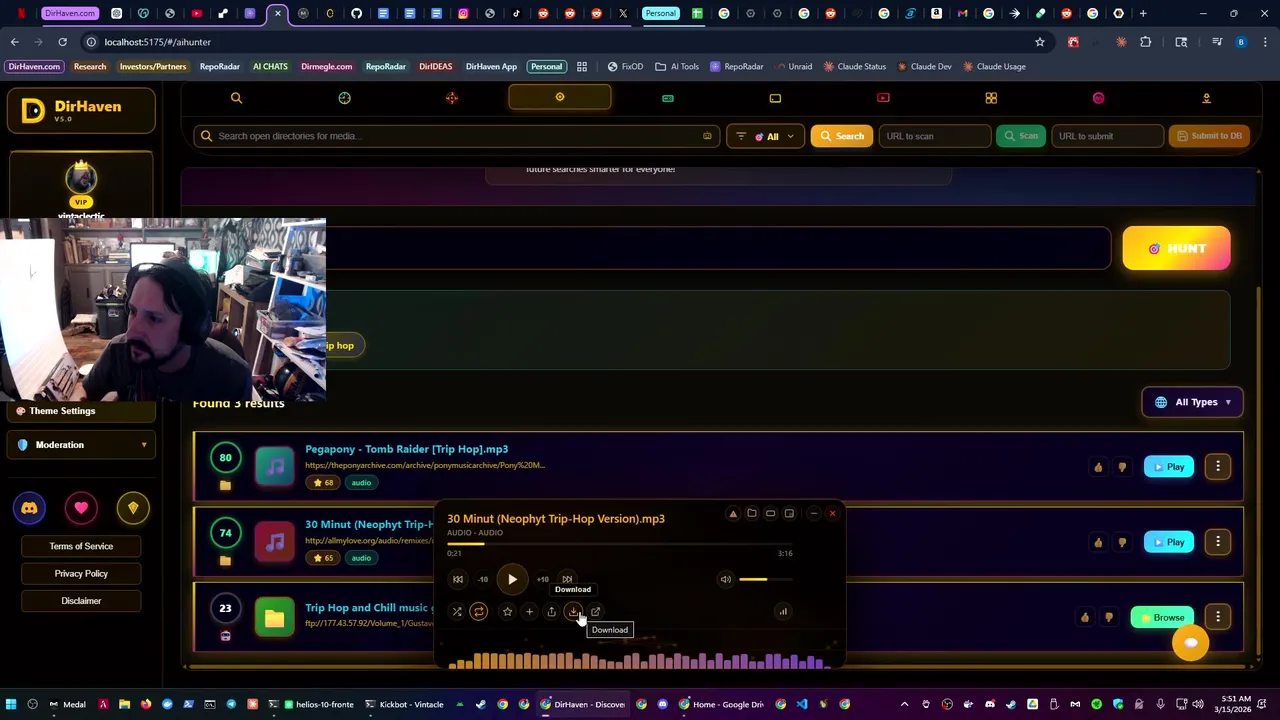
Task: Open the red crosshair tab in top navigation
Action: [452, 98]
